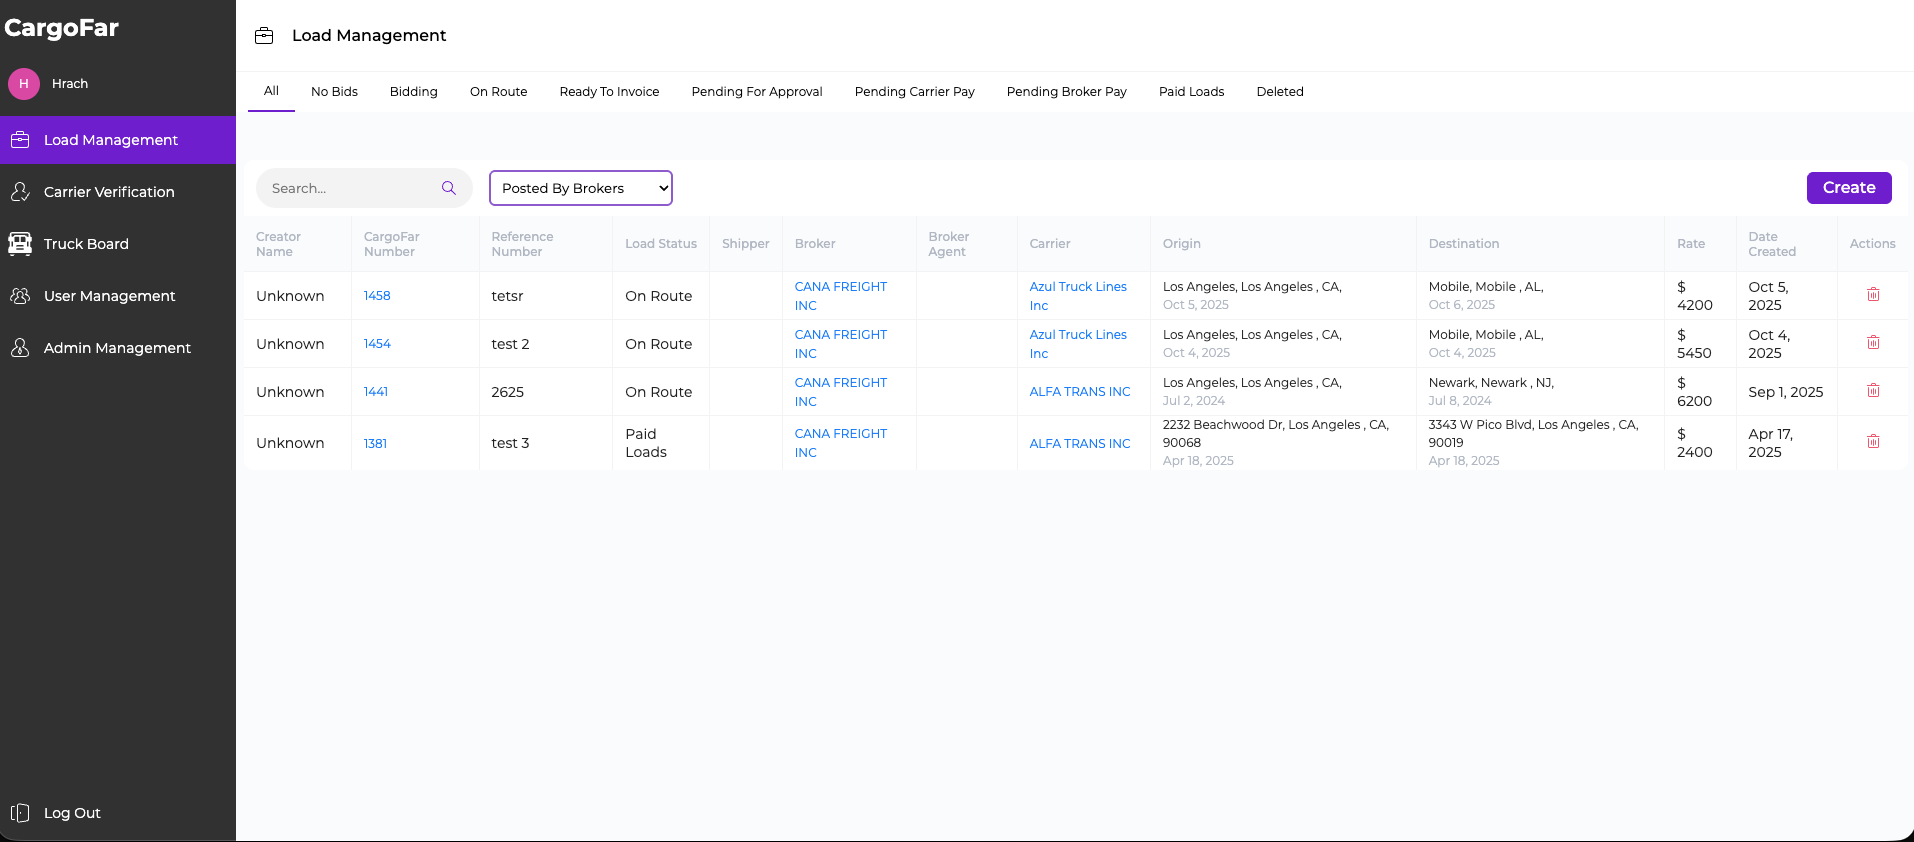This screenshot has height=842, width=1914.
Task: Delete load 1458 with trash icon
Action: point(1873,295)
